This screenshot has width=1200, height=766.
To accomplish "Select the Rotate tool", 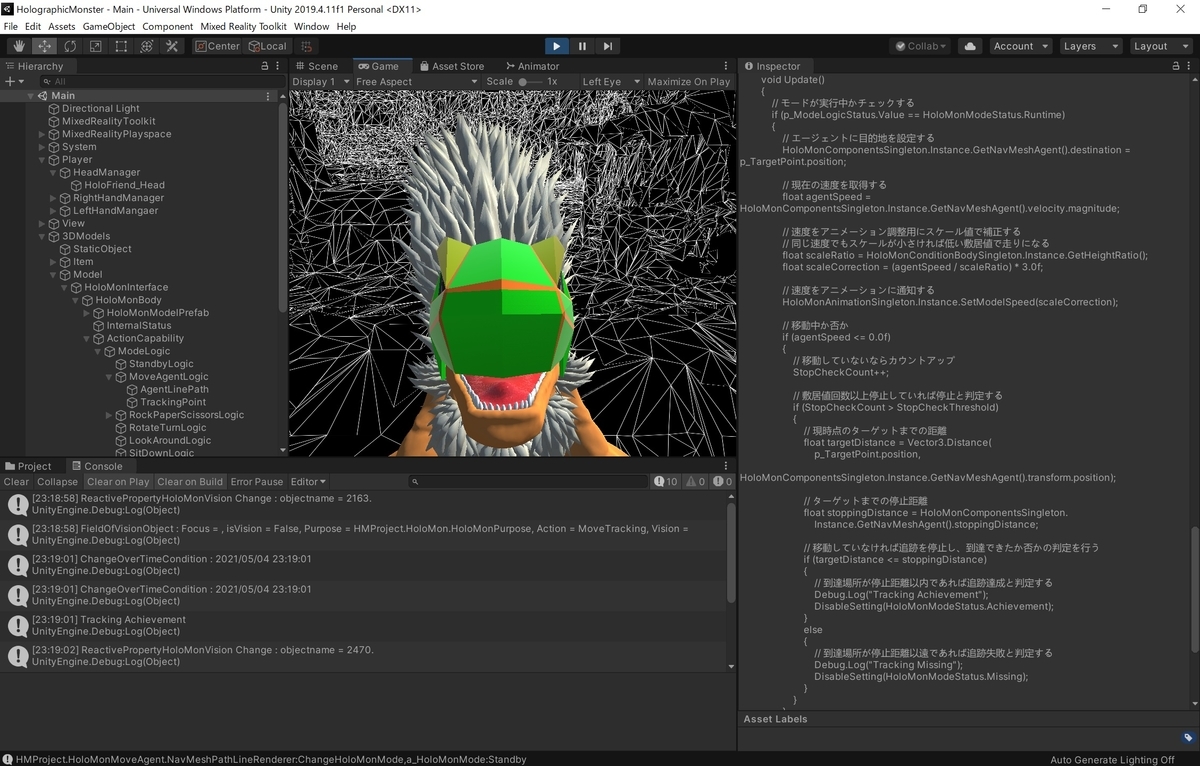I will [70, 46].
